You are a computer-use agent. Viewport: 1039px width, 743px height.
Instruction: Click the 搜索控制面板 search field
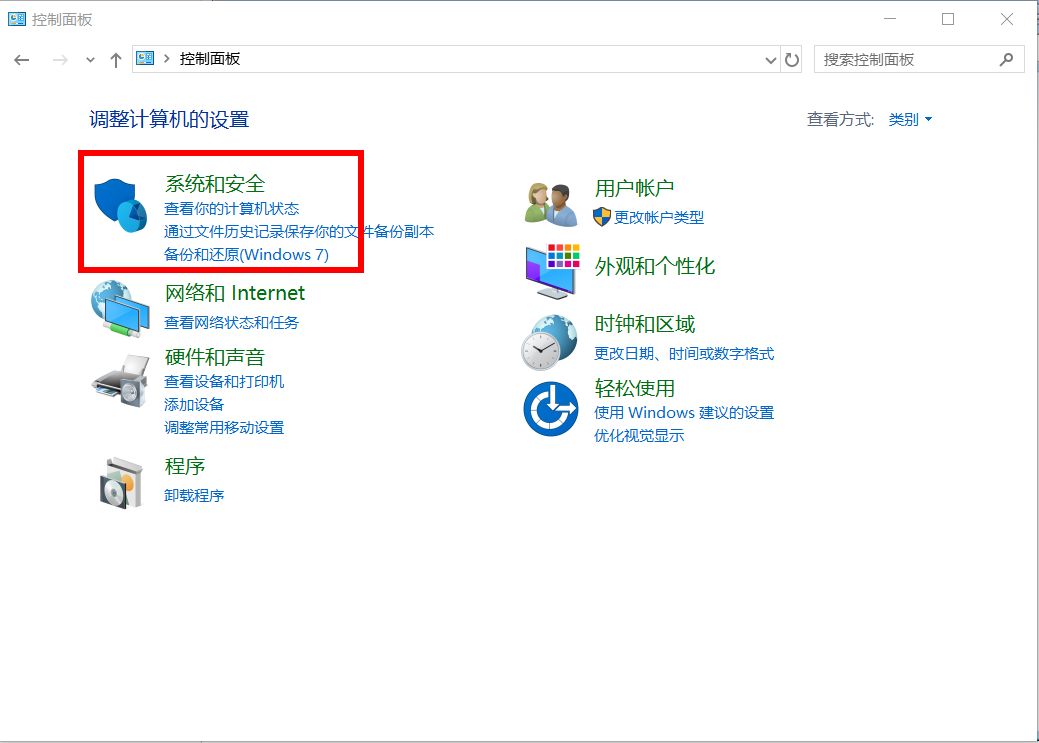click(919, 60)
